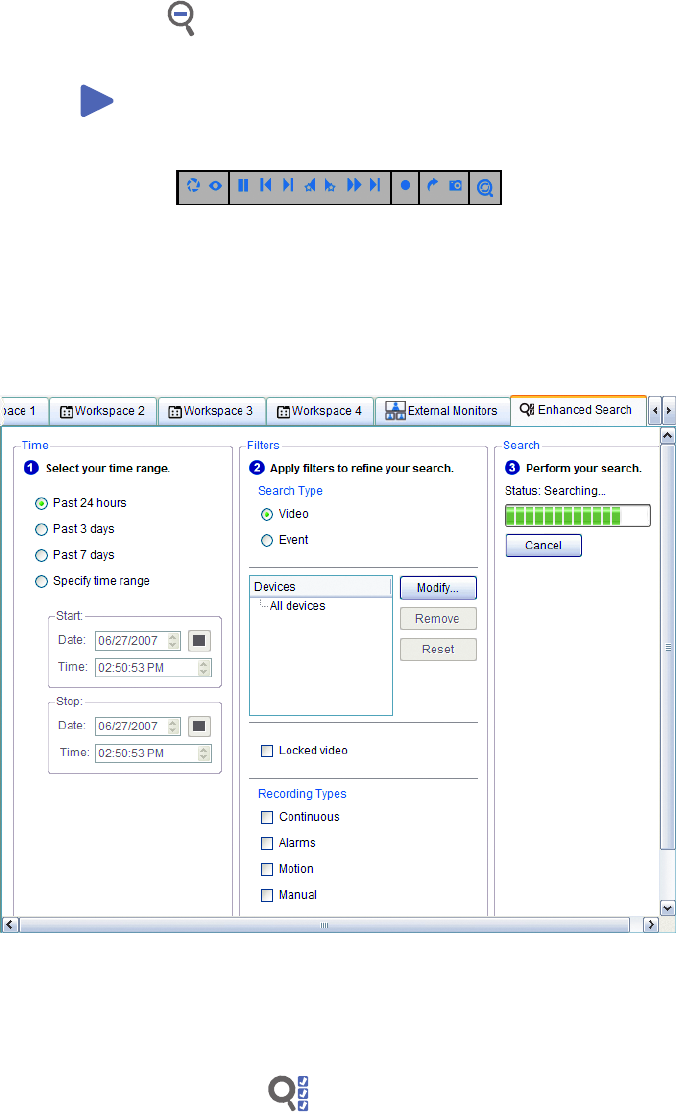Click the green search progress bar
Viewport: 676px width, 1112px height.
pos(577,516)
